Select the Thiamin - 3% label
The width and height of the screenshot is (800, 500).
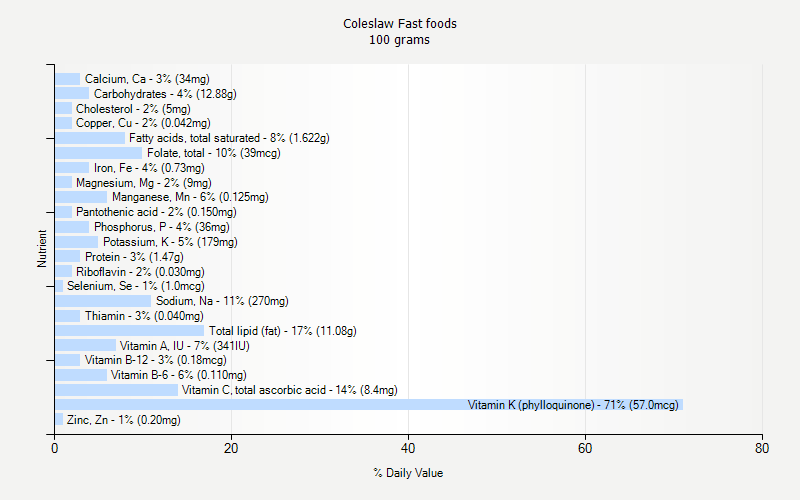tap(144, 316)
